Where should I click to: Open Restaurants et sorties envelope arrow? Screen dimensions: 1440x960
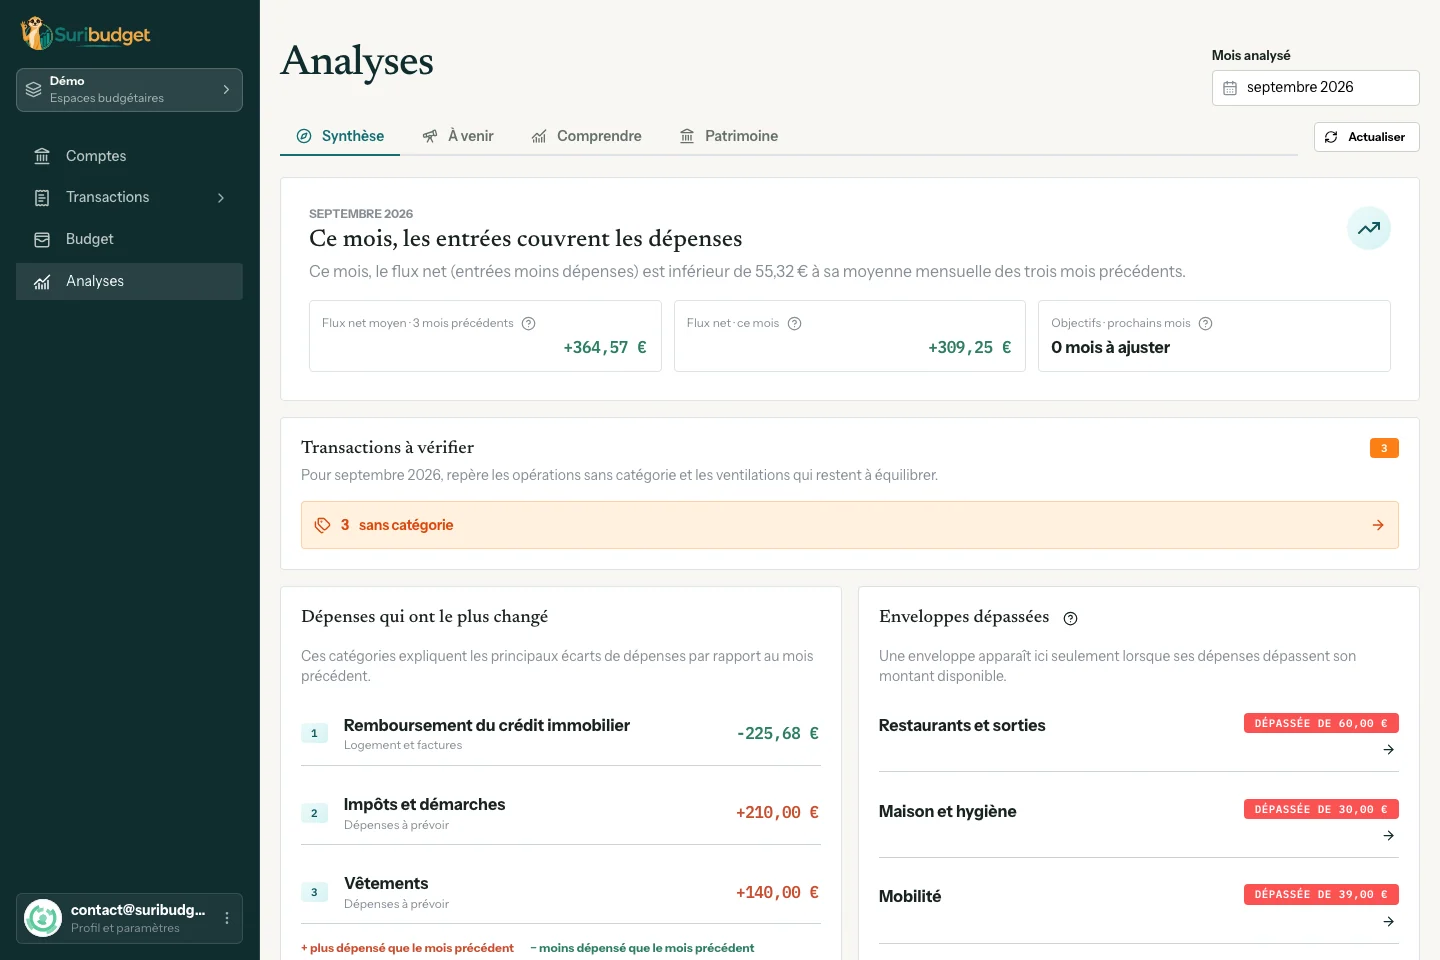pos(1389,750)
